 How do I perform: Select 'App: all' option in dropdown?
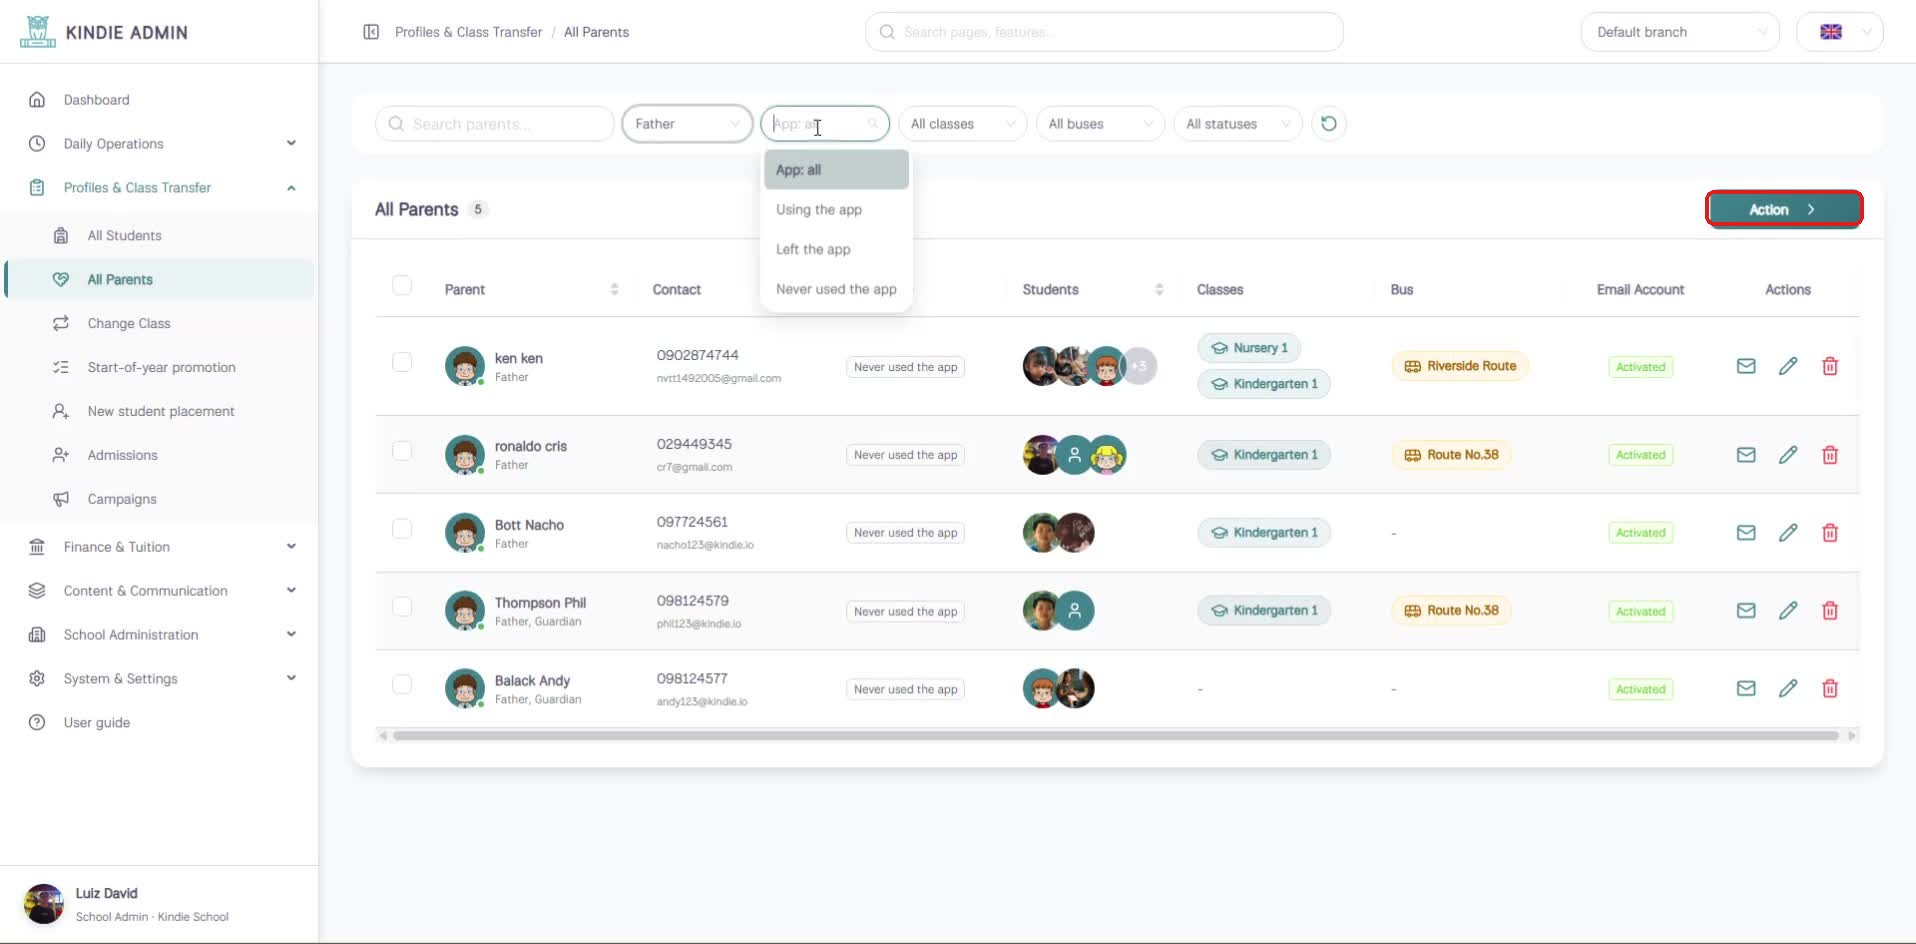(836, 170)
